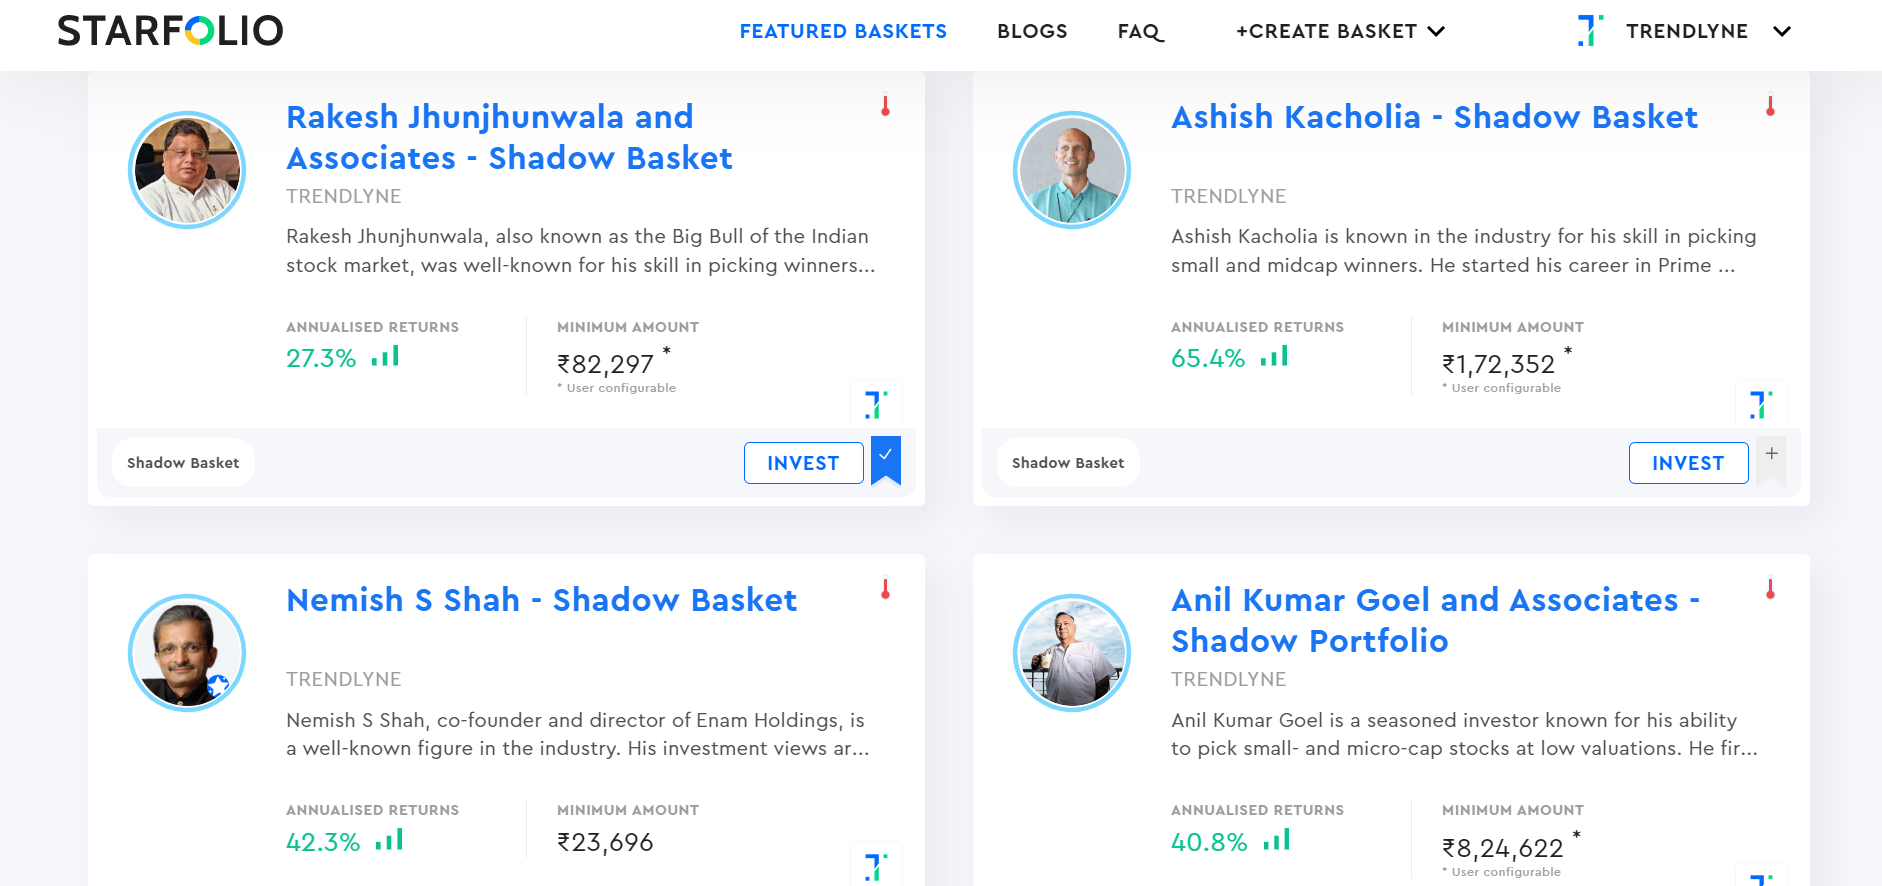Remove bookmark from Rakesh Jhunjhunwala basket

[x=886, y=460]
